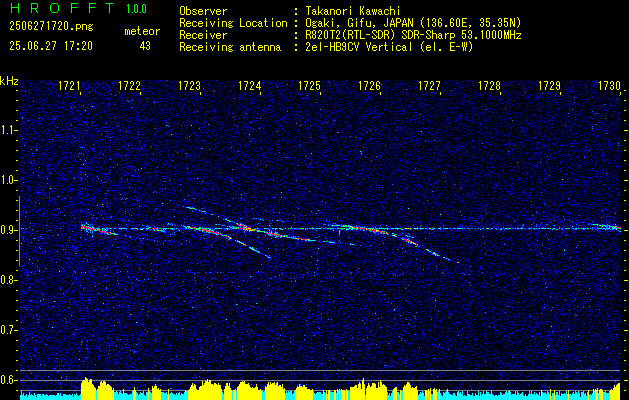Click the 1727 time marker

tap(429, 86)
